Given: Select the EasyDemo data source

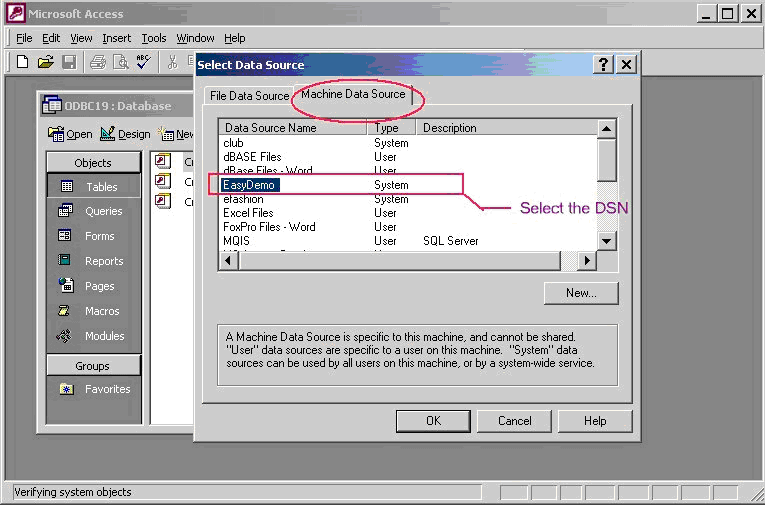Looking at the screenshot, I should [408, 185].
